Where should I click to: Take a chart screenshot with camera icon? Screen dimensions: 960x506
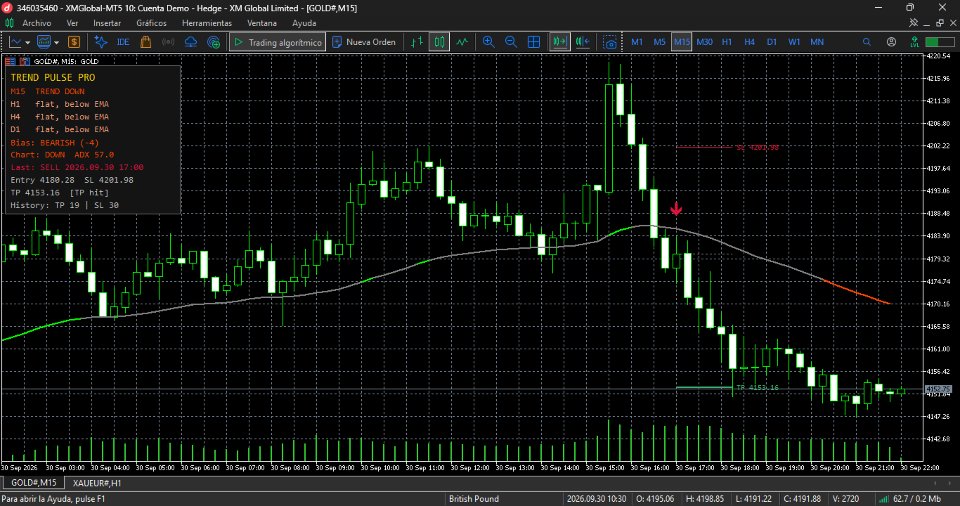[x=610, y=42]
